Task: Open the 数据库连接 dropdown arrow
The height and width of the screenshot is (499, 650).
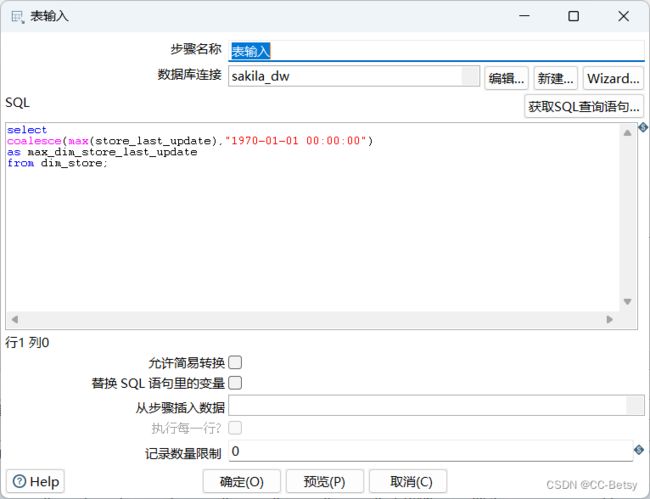Action: [470, 76]
